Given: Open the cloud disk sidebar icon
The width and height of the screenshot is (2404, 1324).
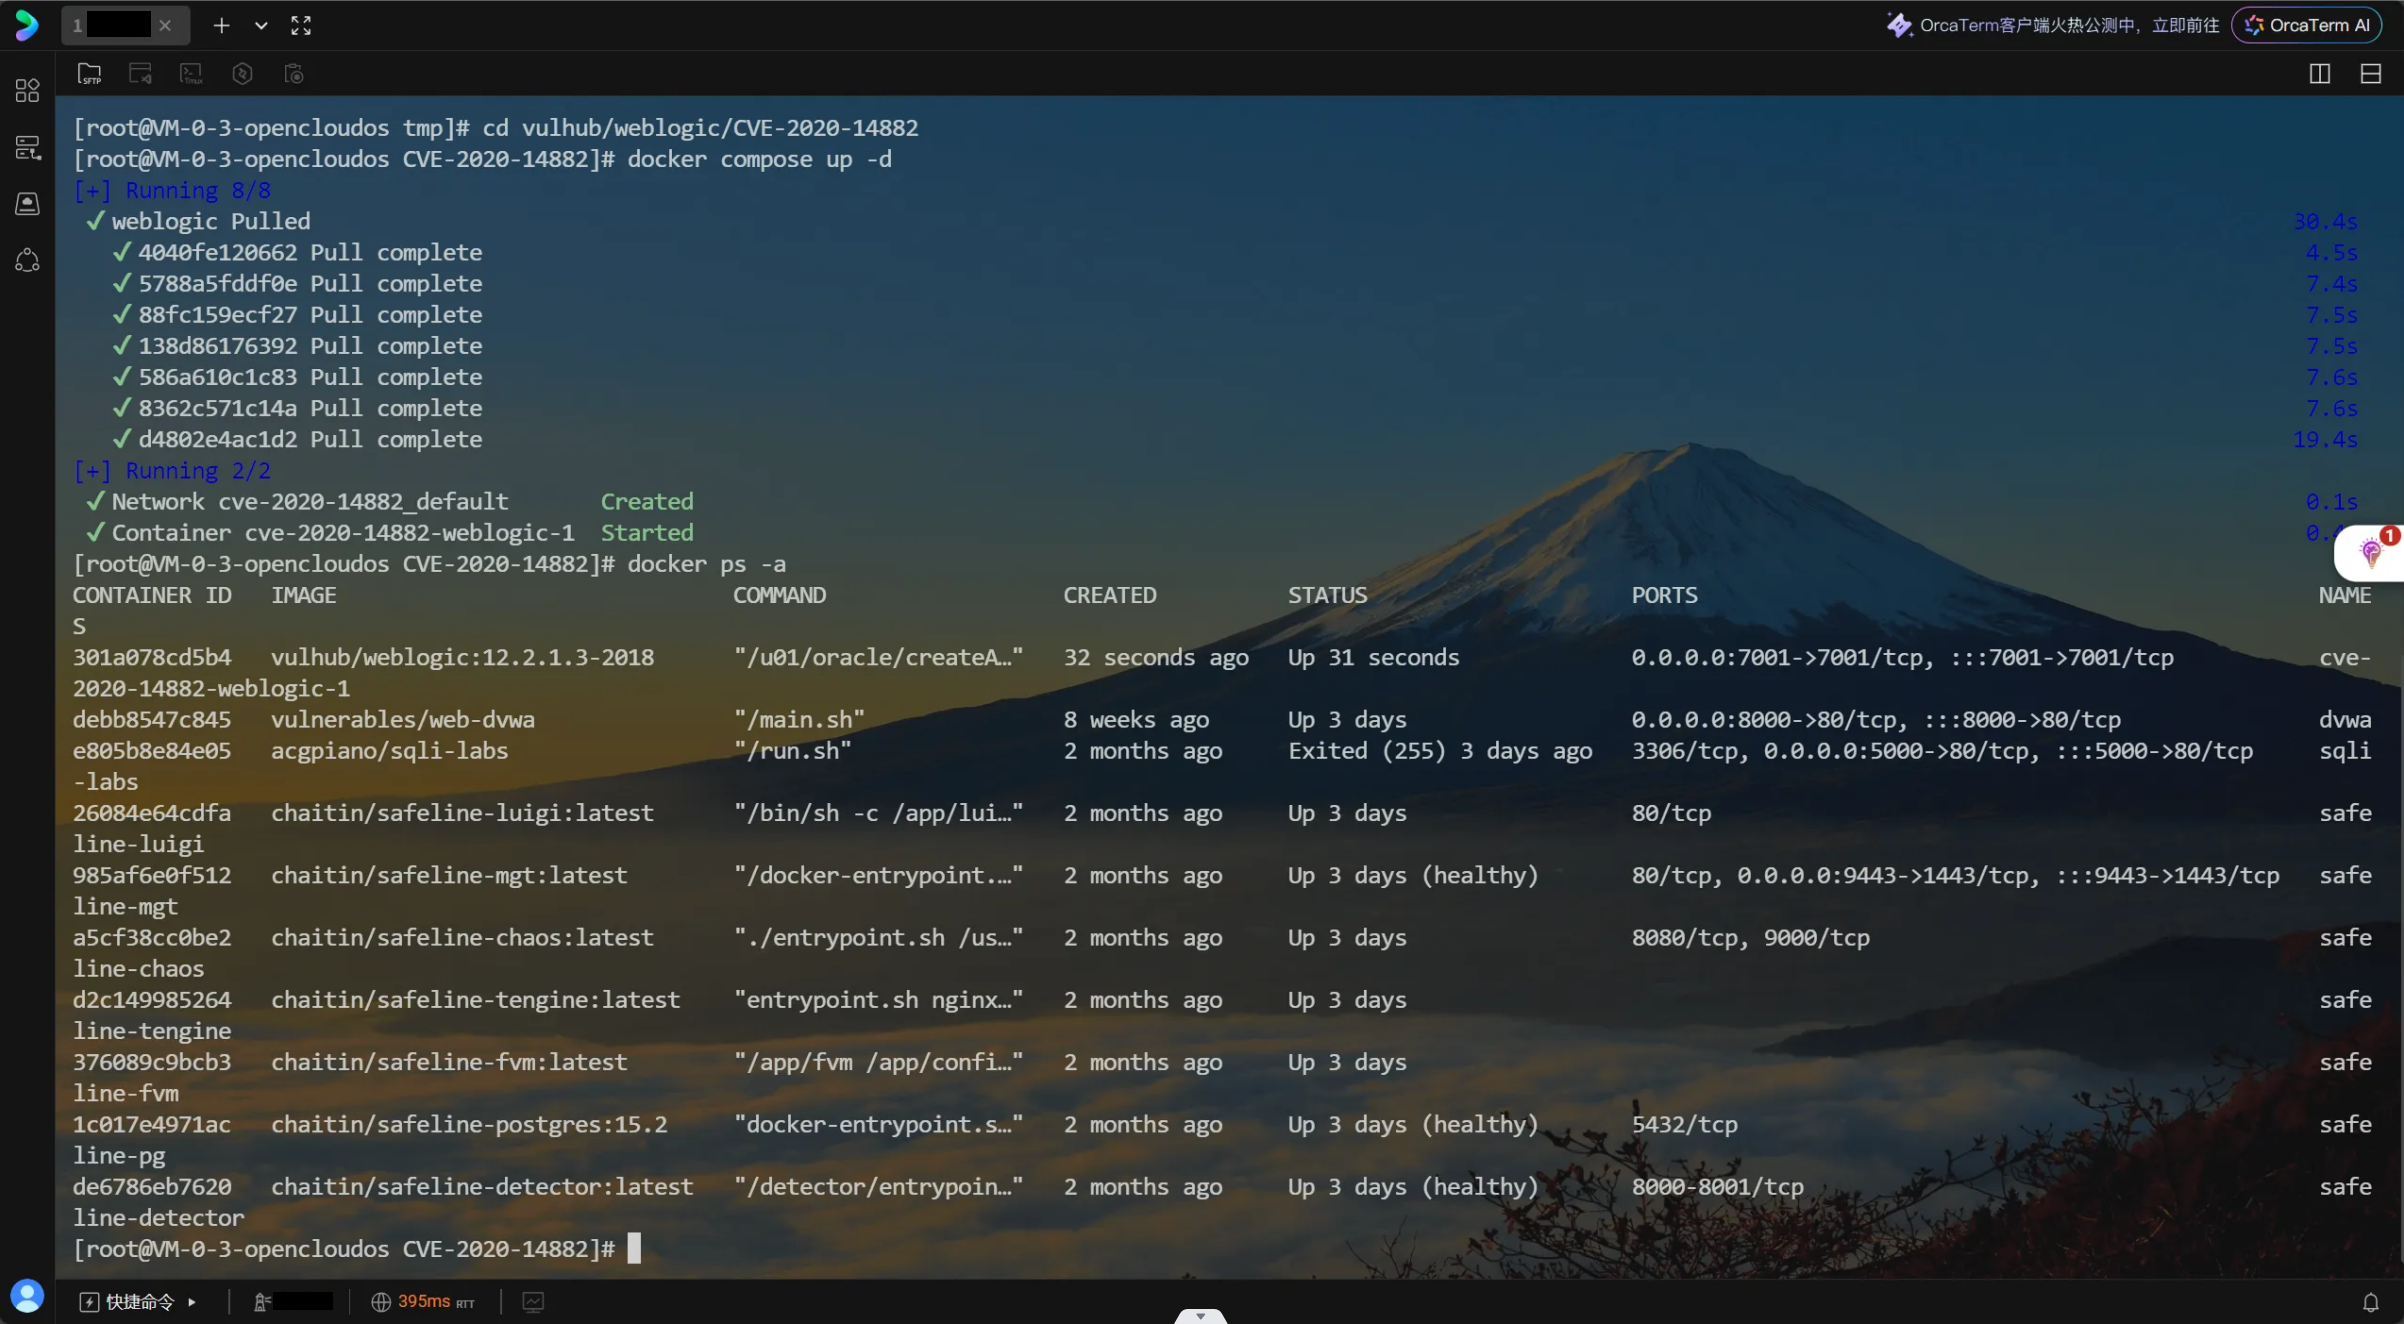Looking at the screenshot, I should [27, 204].
